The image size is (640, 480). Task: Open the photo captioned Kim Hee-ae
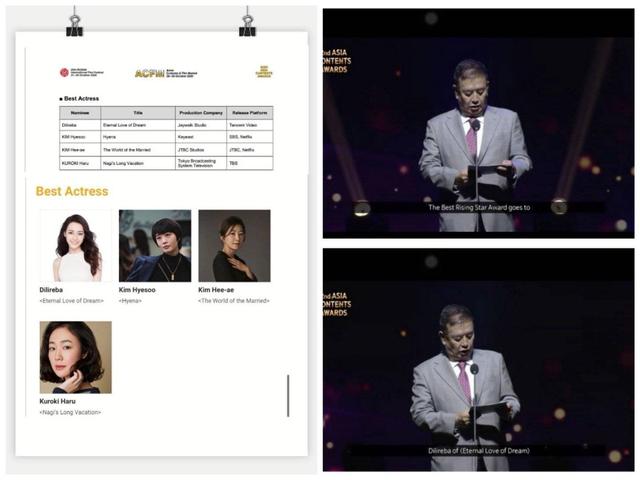pos(234,246)
